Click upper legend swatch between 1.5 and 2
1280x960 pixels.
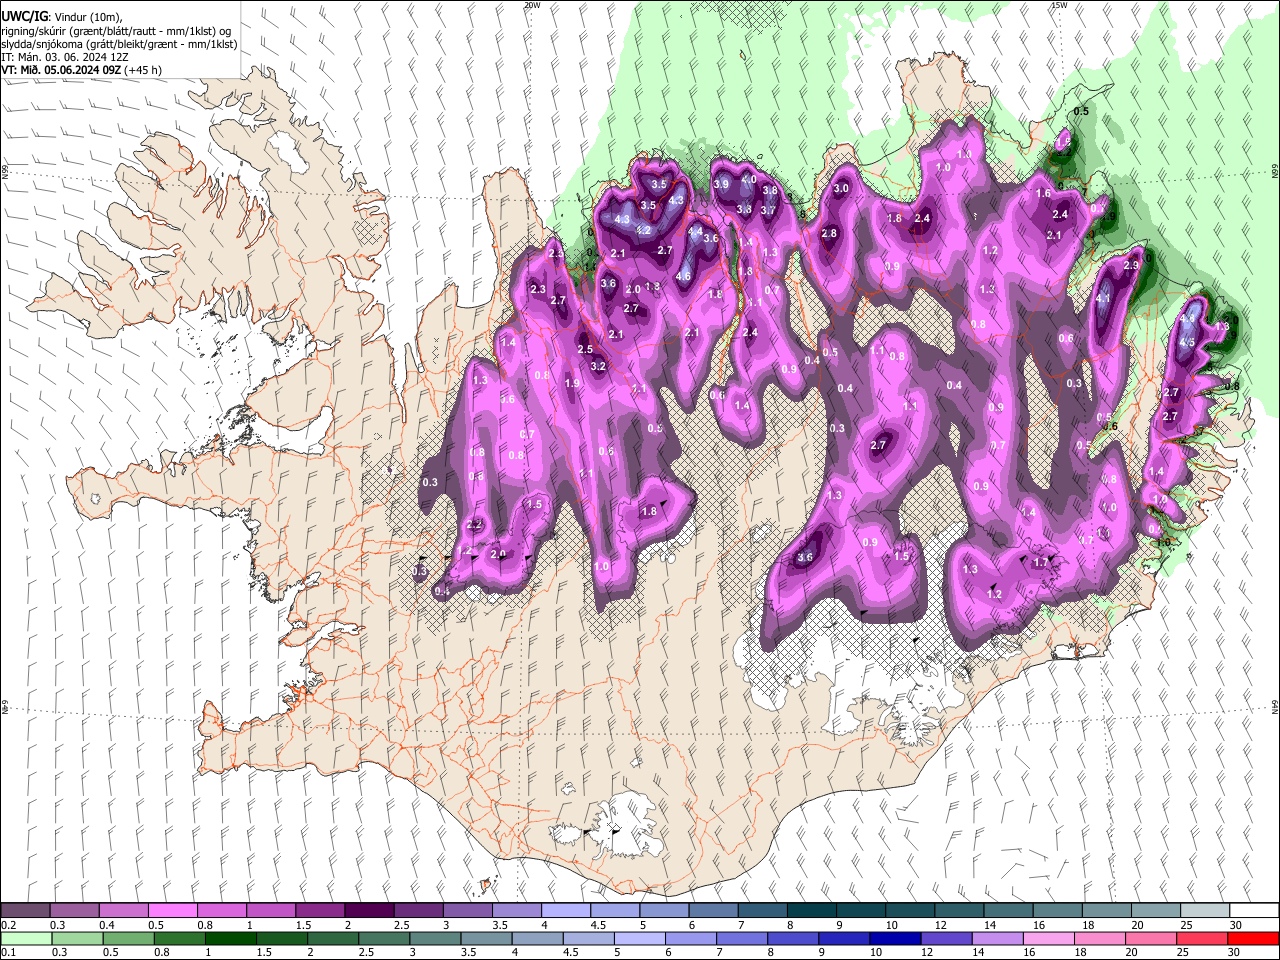pos(320,911)
